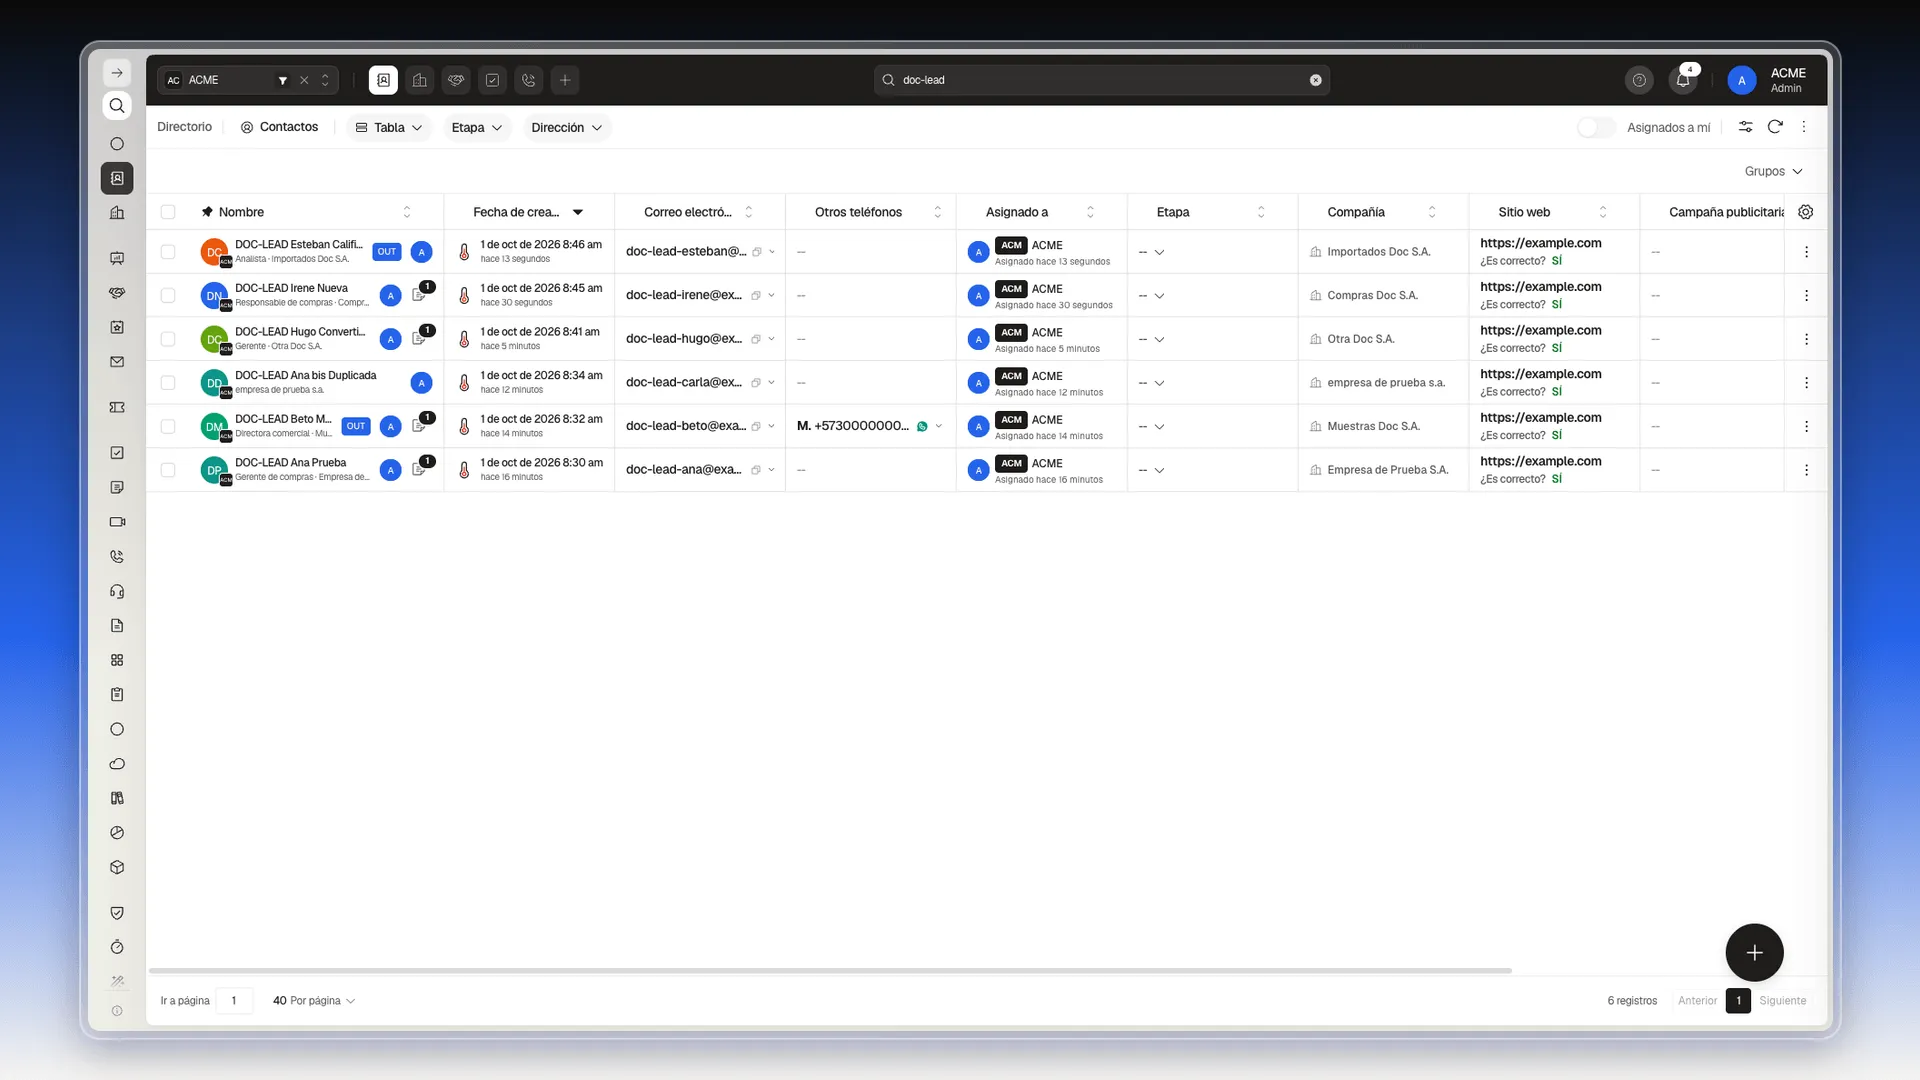The width and height of the screenshot is (1920, 1080).
Task: Click the Ir a página input
Action: click(x=234, y=1001)
